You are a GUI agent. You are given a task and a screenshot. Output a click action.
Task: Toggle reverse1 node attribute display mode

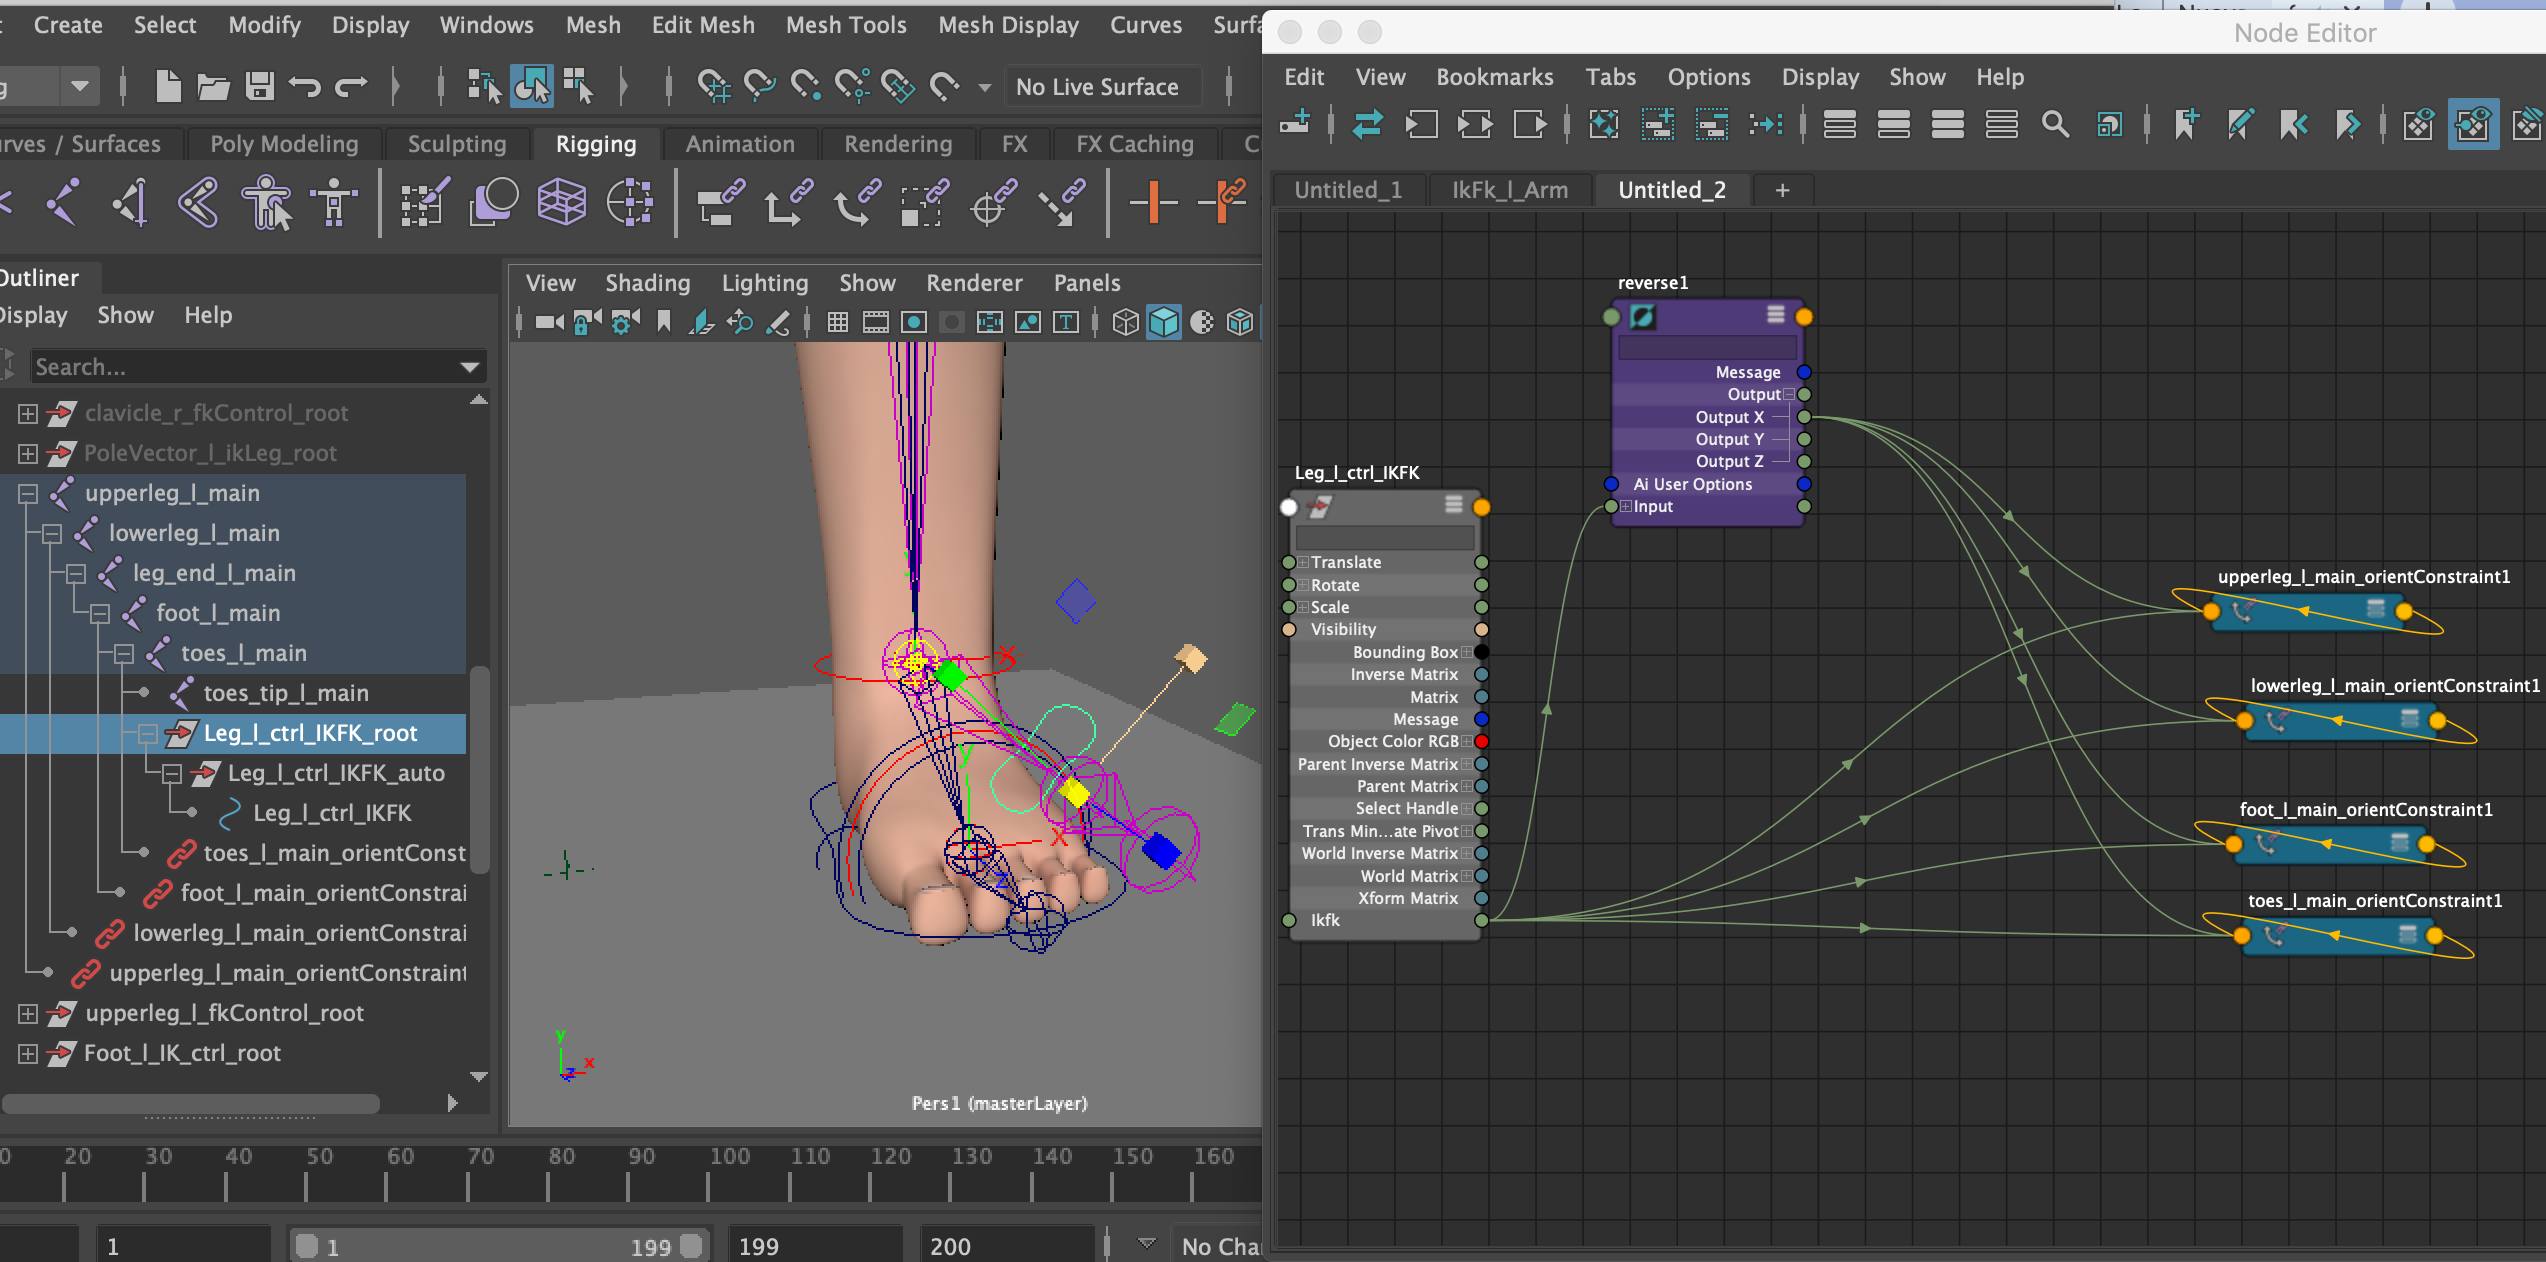click(x=1775, y=315)
